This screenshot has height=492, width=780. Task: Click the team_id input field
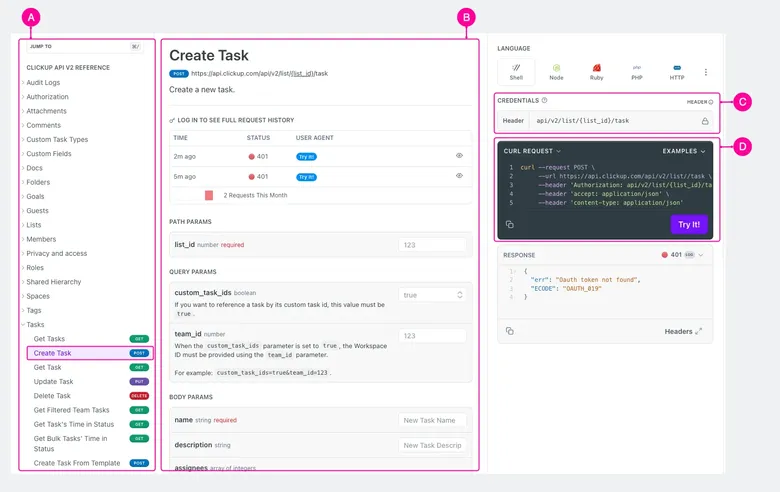pyautogui.click(x=432, y=336)
